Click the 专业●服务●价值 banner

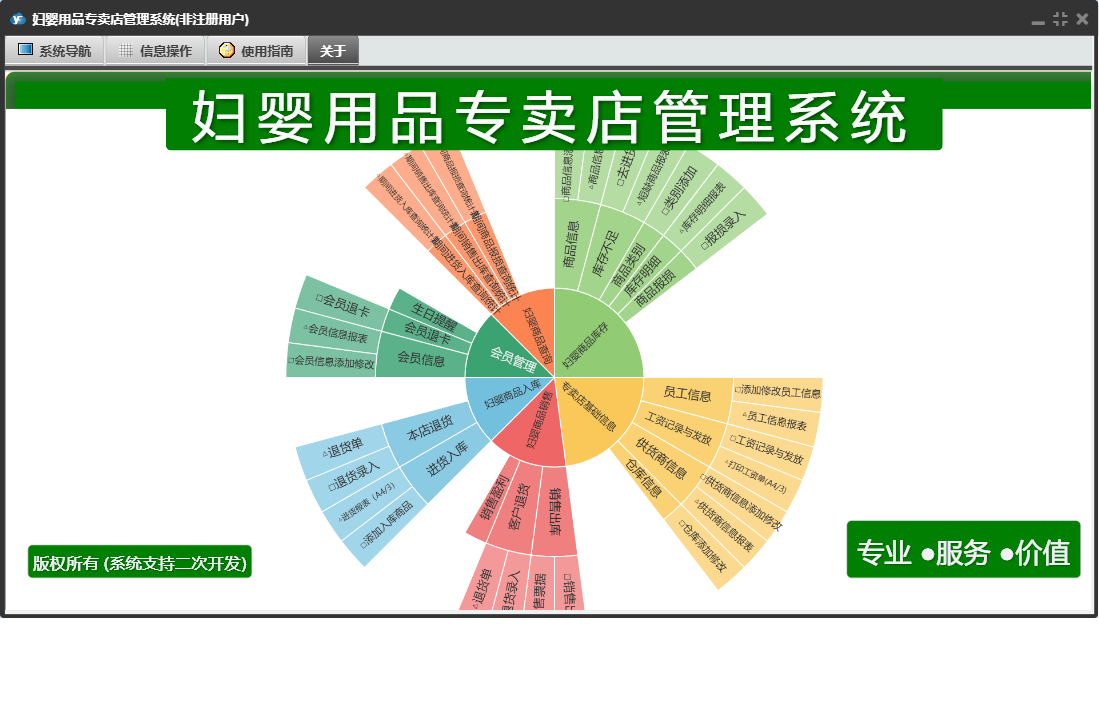963,550
